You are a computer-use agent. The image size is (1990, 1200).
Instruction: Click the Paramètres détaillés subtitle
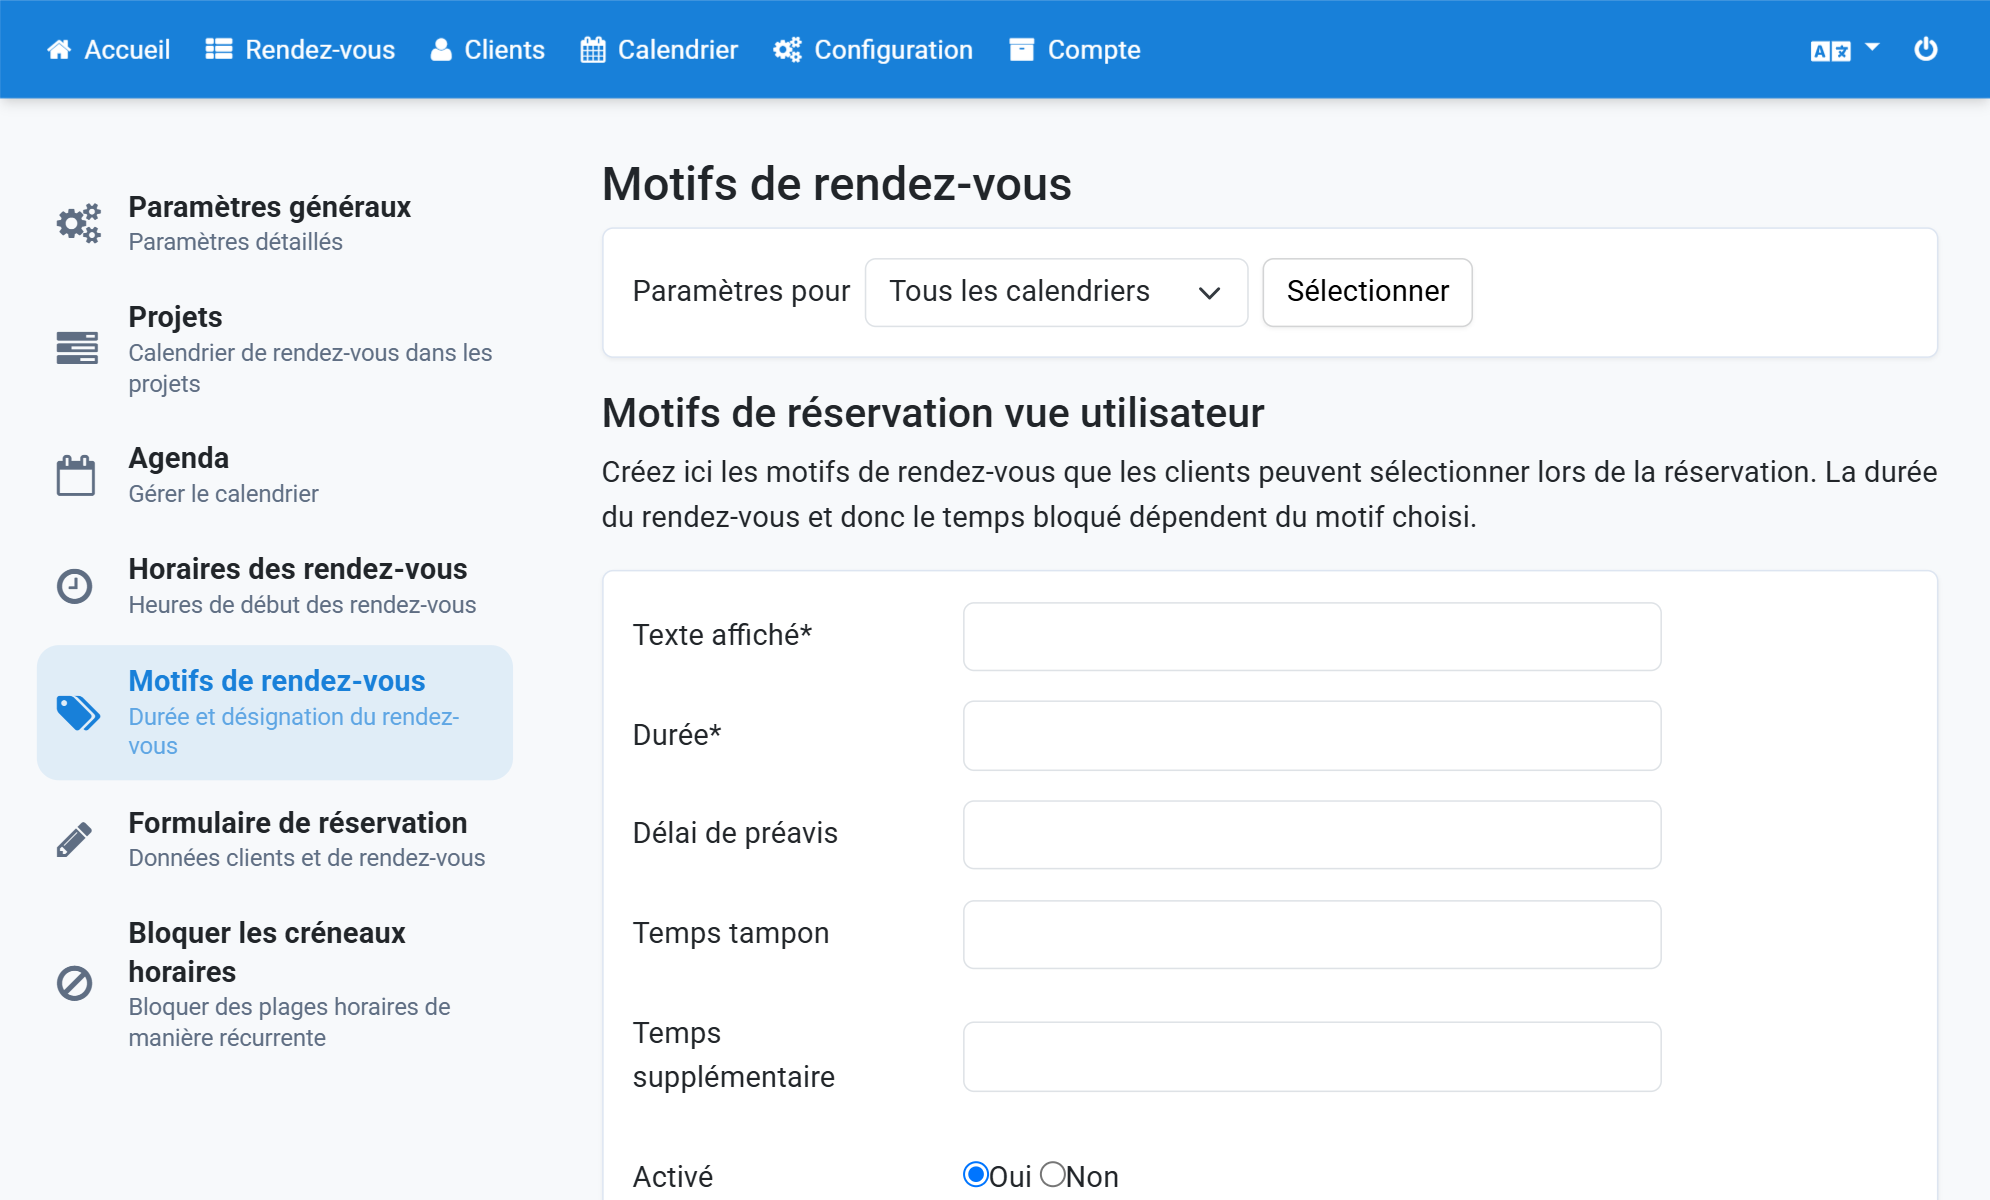coord(235,242)
